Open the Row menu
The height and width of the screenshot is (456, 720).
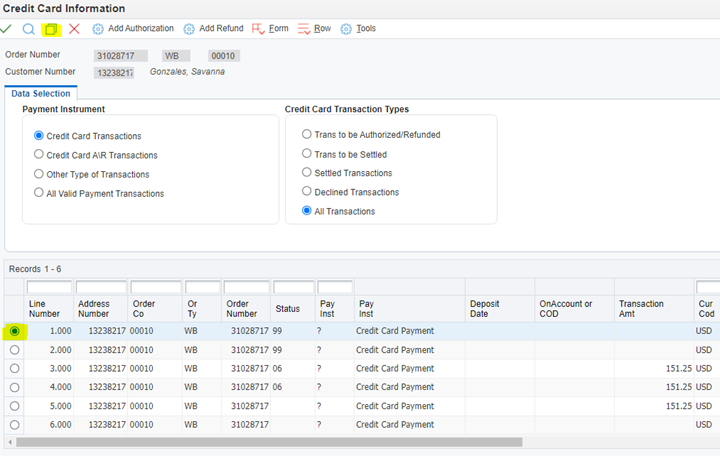322,28
